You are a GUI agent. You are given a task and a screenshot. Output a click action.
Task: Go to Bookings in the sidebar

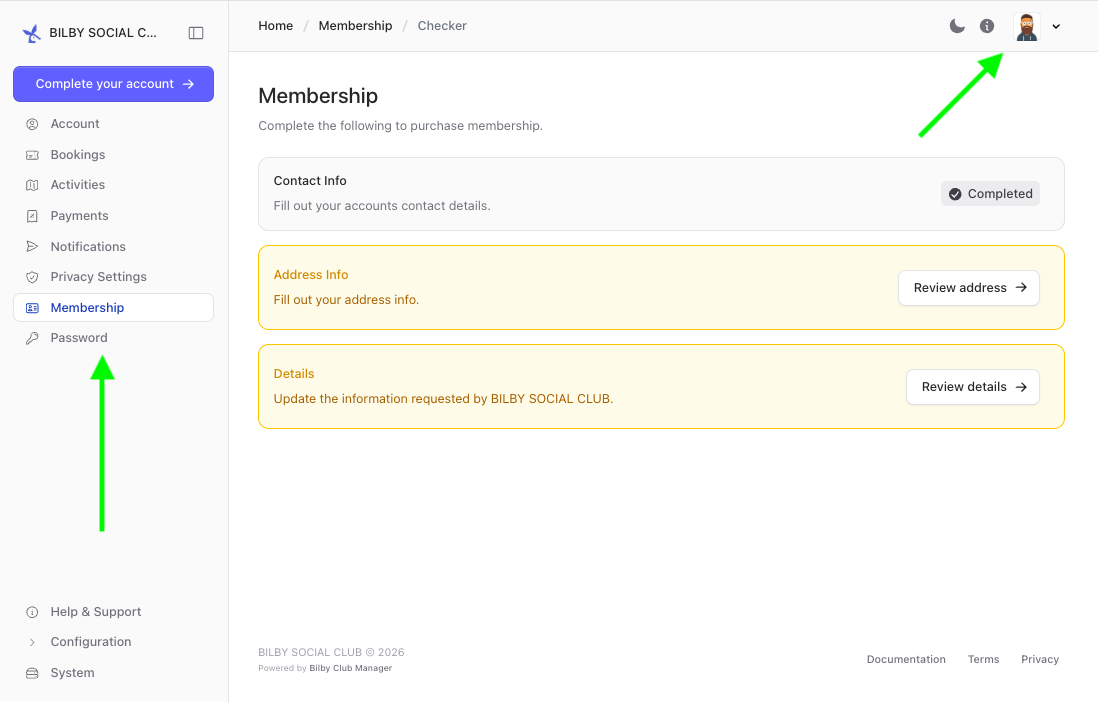[113, 155]
